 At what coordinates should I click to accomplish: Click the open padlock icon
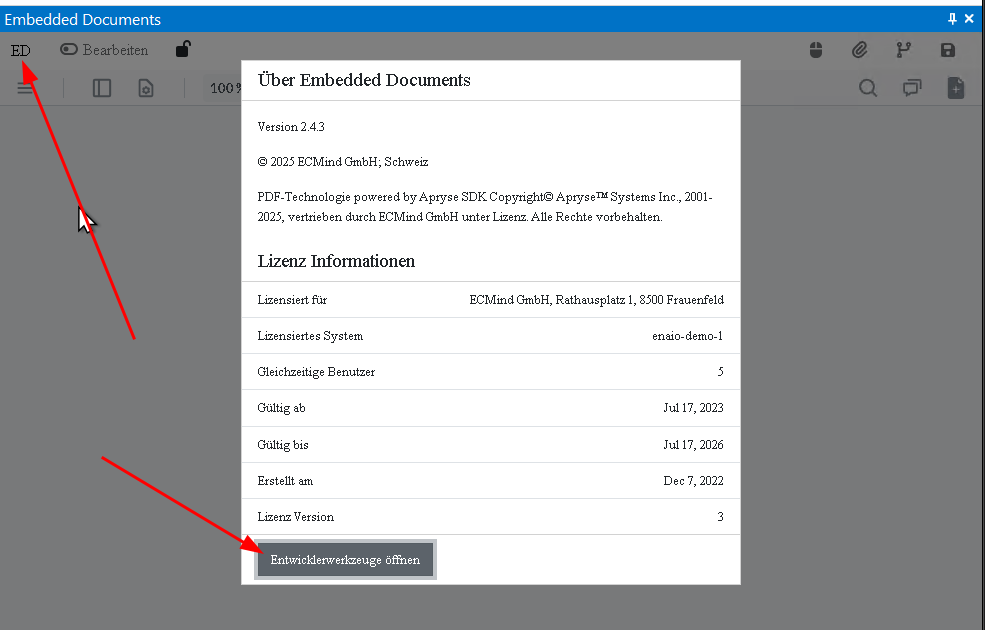(183, 49)
